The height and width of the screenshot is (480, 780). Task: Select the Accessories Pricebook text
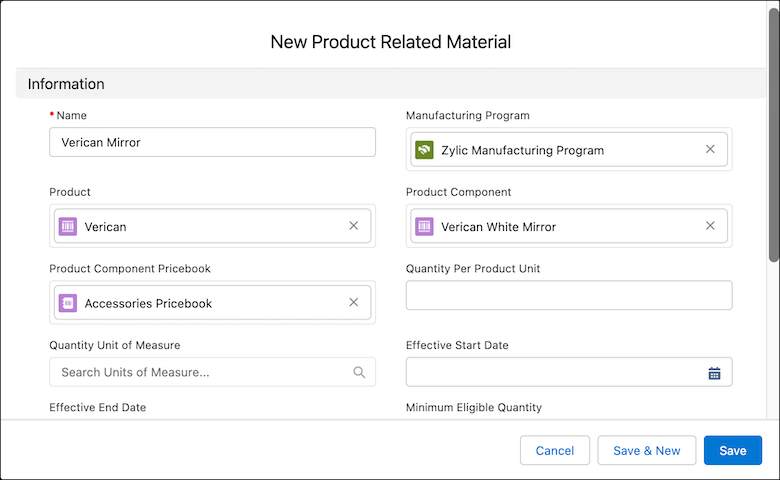148,303
